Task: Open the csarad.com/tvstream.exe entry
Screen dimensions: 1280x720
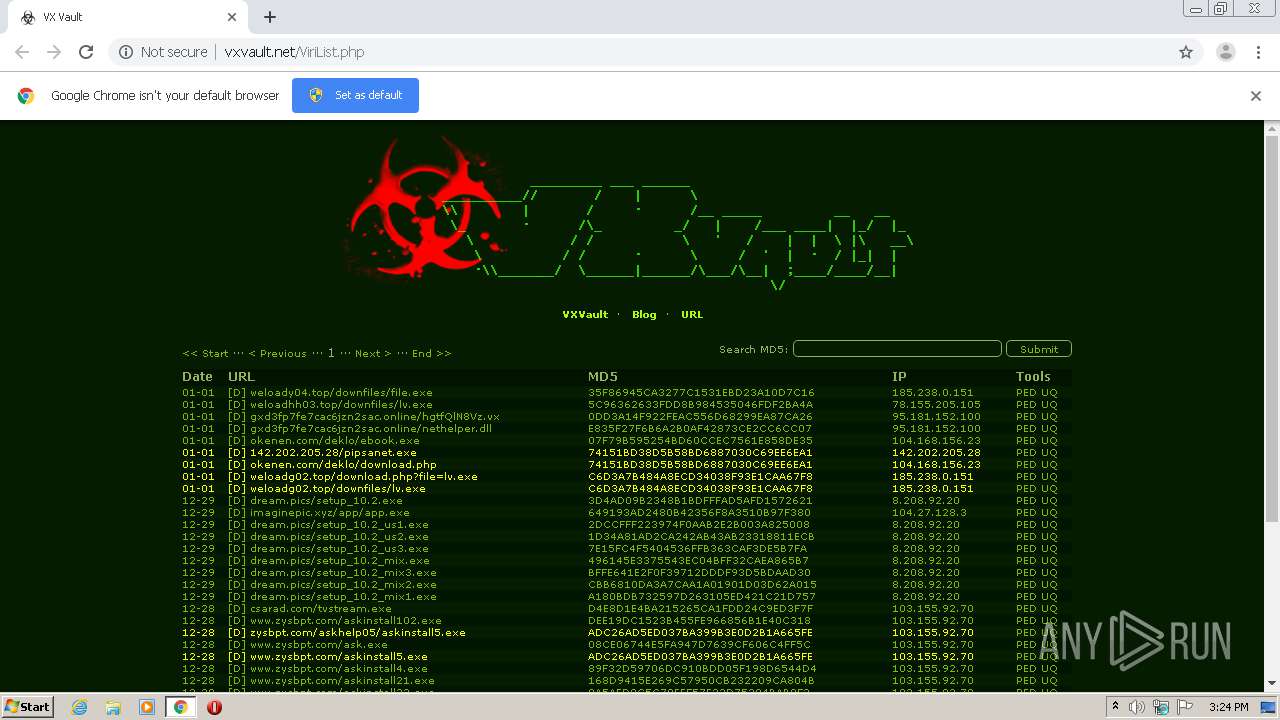Action: tap(321, 609)
